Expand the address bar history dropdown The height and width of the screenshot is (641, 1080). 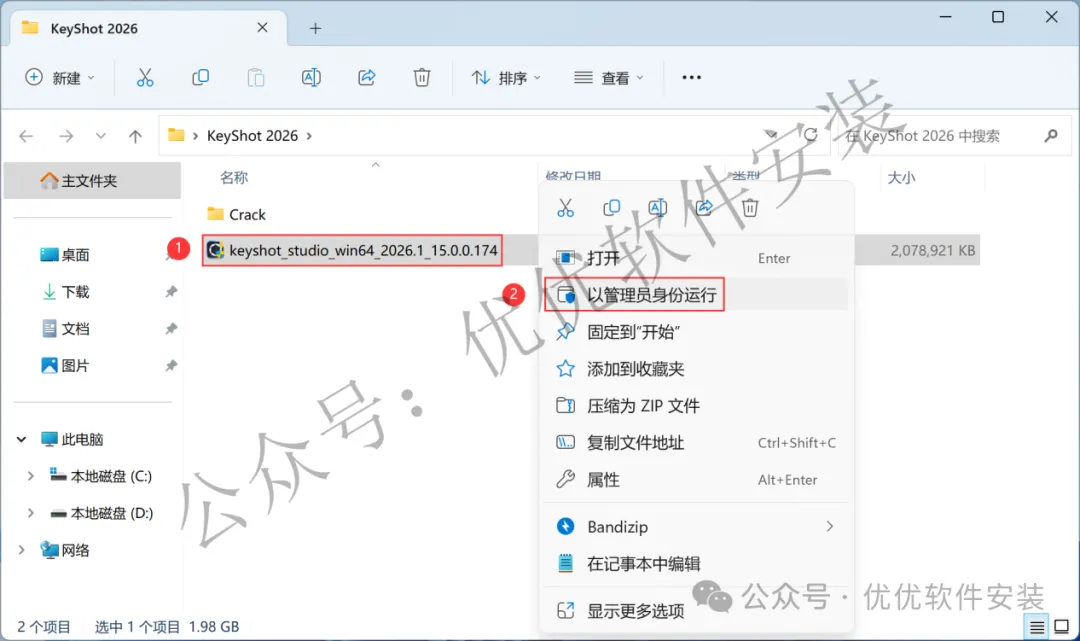(x=771, y=135)
